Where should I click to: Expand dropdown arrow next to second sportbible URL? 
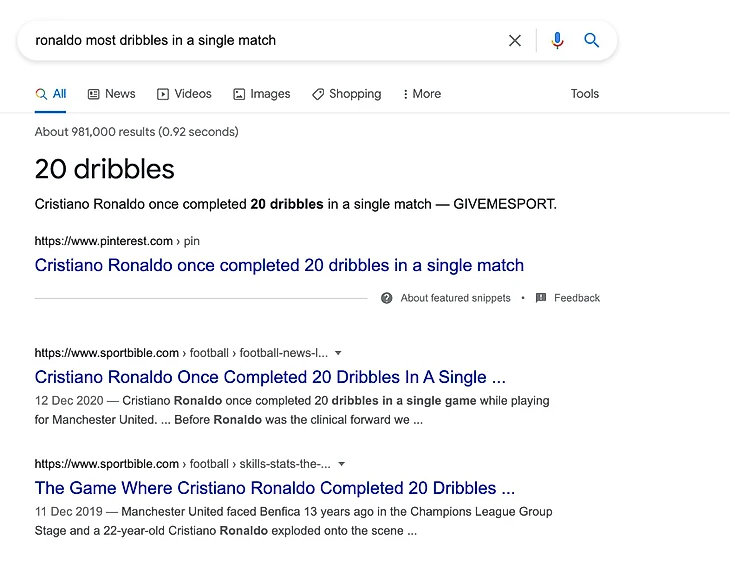point(342,464)
